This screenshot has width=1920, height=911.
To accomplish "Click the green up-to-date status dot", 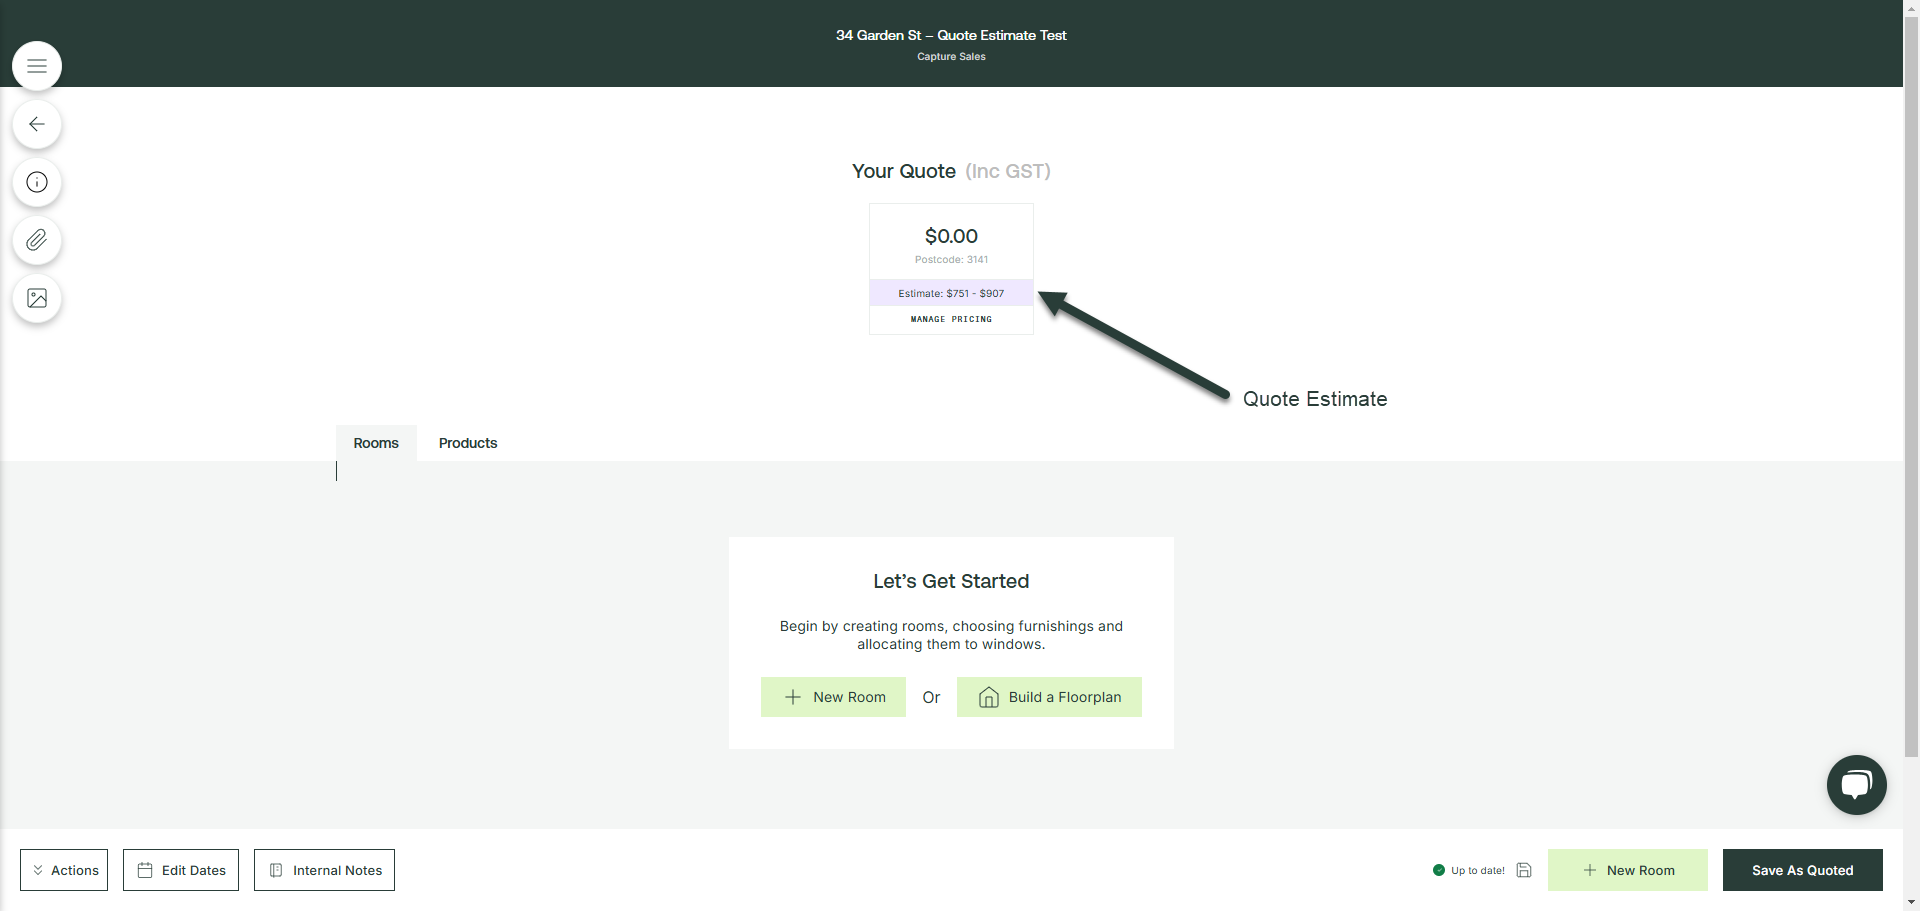I will click(1439, 870).
